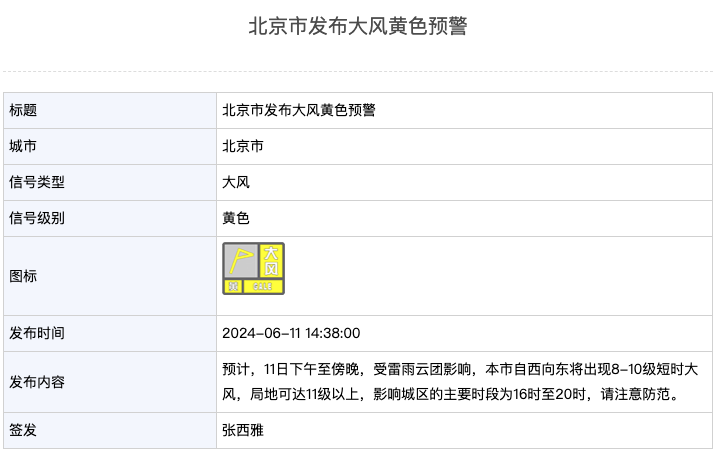Image resolution: width=718 pixels, height=454 pixels.
Task: Select the 城市 row label
Action: tap(23, 146)
